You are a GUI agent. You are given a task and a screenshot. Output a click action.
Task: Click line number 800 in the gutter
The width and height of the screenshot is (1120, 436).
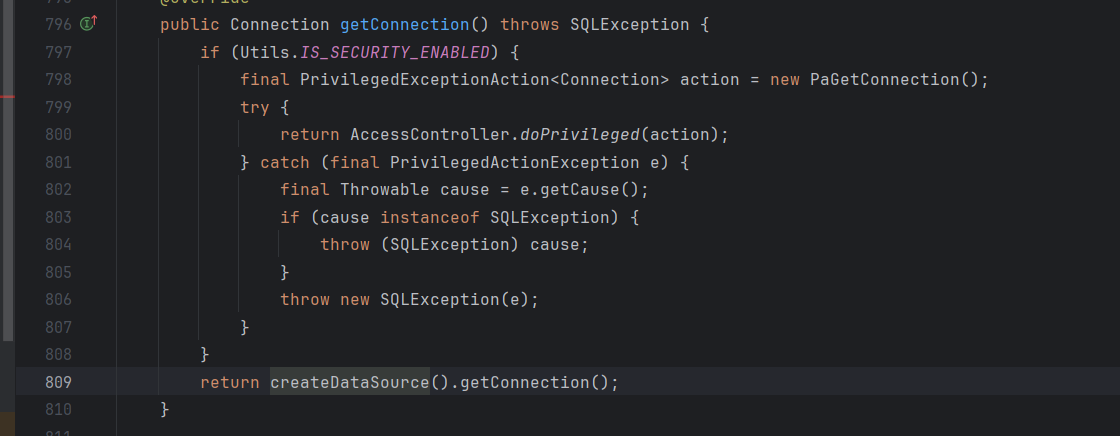point(58,134)
